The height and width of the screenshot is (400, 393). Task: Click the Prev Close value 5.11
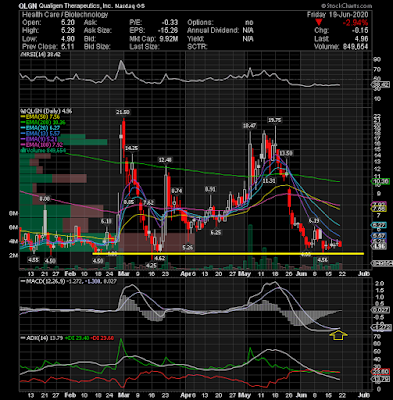click(68, 47)
